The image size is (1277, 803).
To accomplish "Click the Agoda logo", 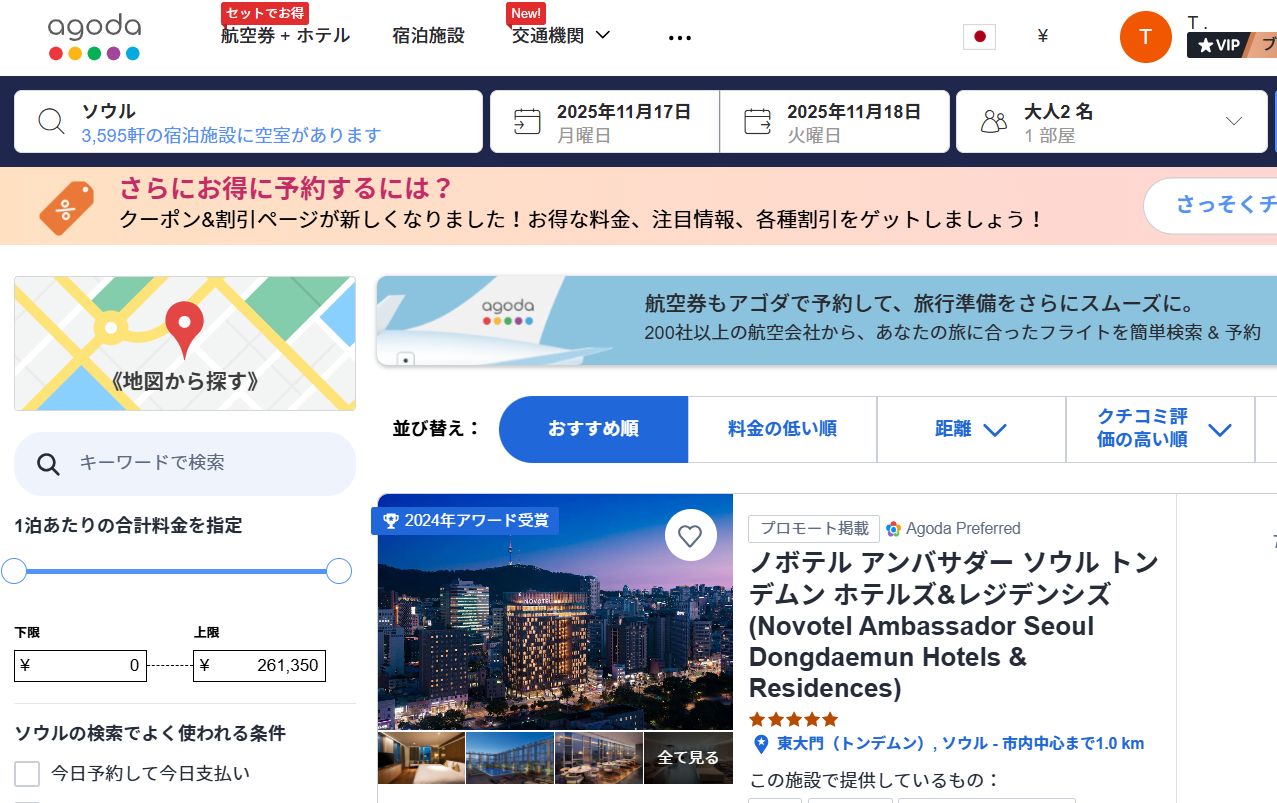I will point(94,37).
